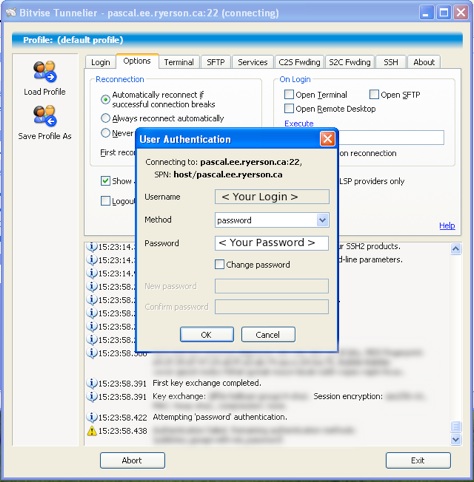Minimize the Bitvise Tunnelier window
Screen dimensions: 474x482
pos(426,13)
